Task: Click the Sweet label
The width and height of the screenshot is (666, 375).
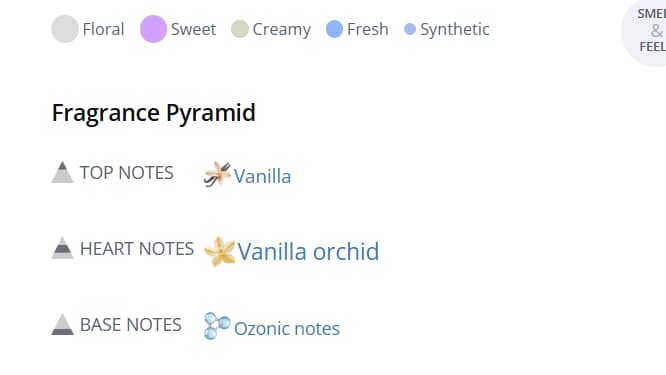Action: tap(193, 29)
